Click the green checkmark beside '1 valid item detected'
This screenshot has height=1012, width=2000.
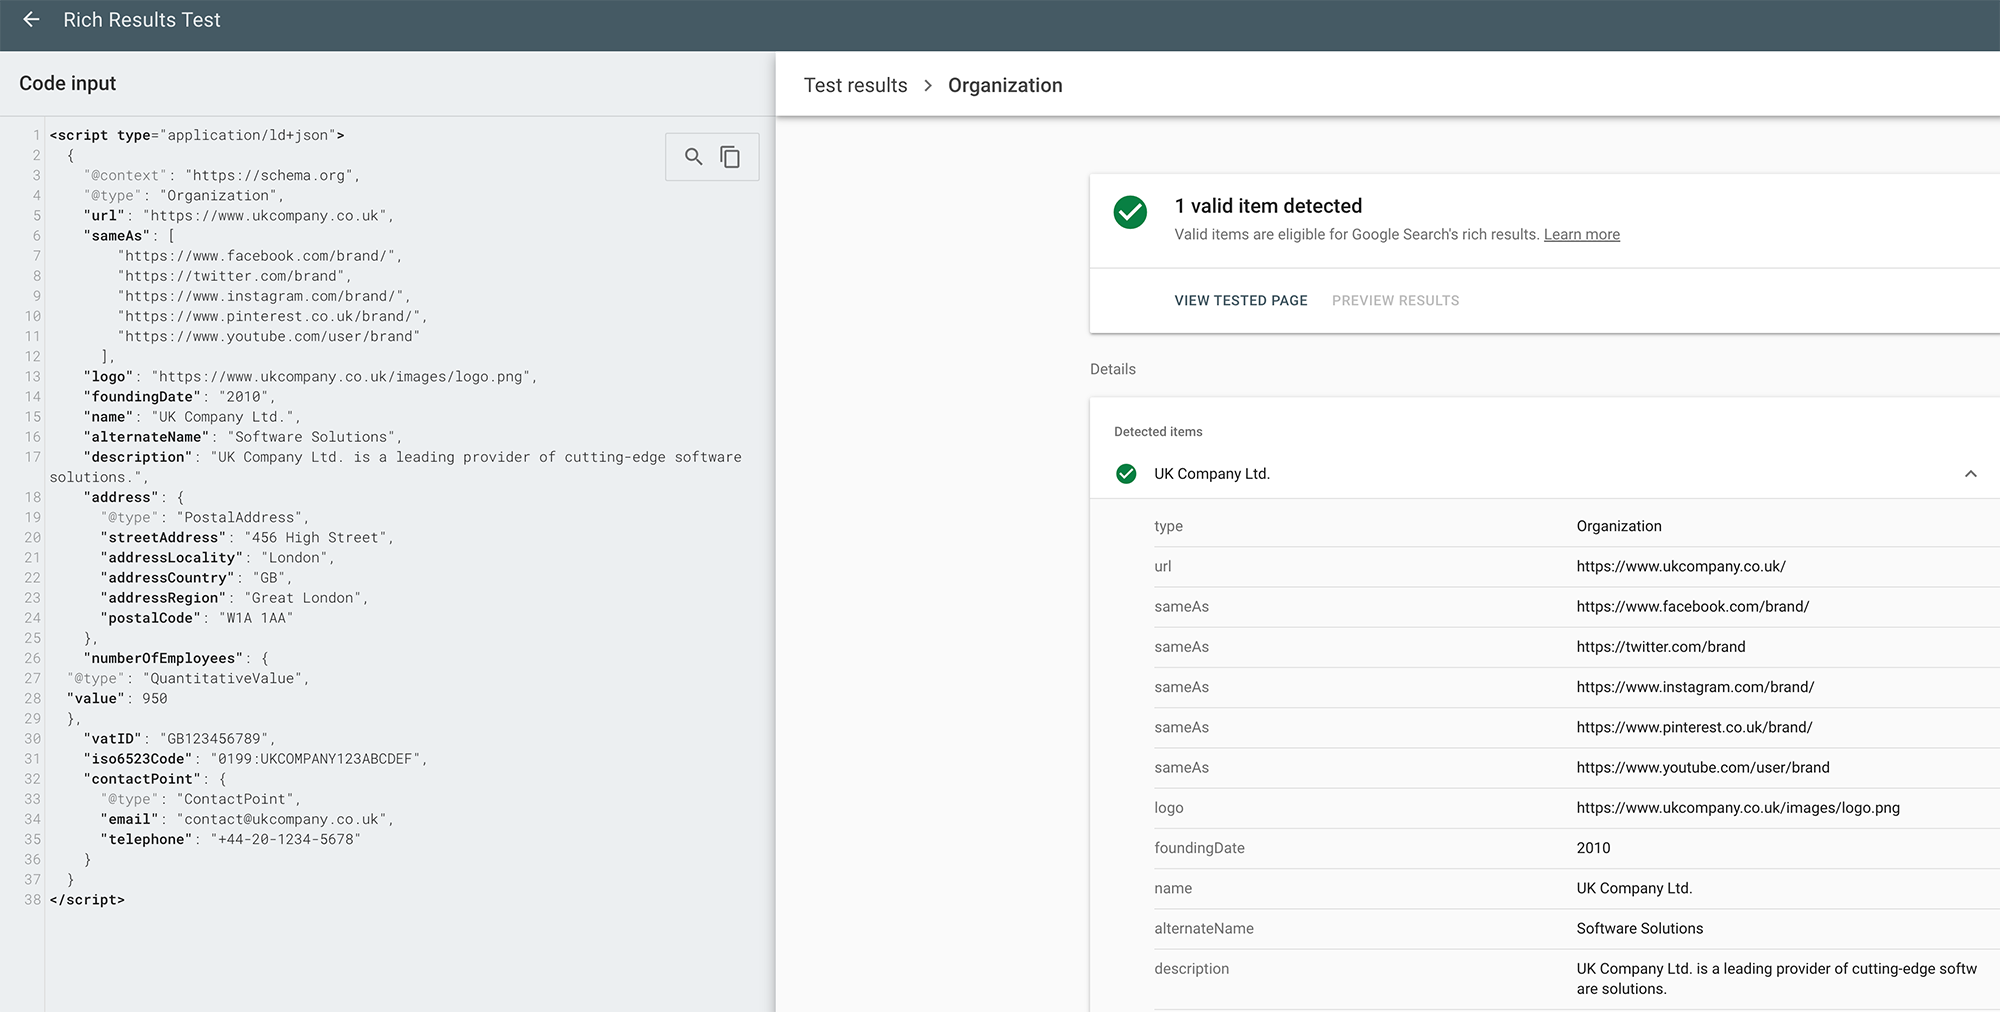click(x=1129, y=212)
